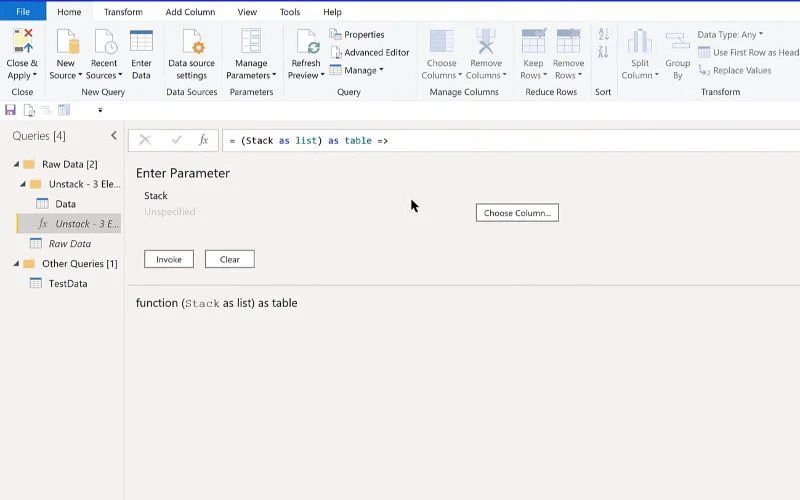The width and height of the screenshot is (800, 500).
Task: Open the Advanced Editor
Action: coord(370,52)
